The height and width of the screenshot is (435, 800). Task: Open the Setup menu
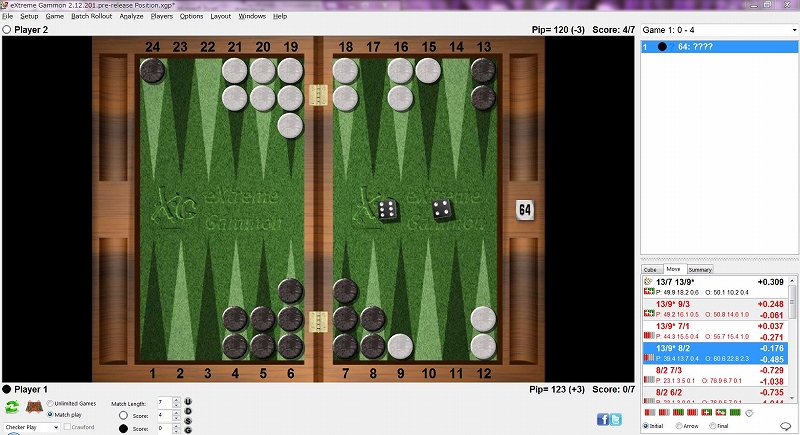pos(29,16)
